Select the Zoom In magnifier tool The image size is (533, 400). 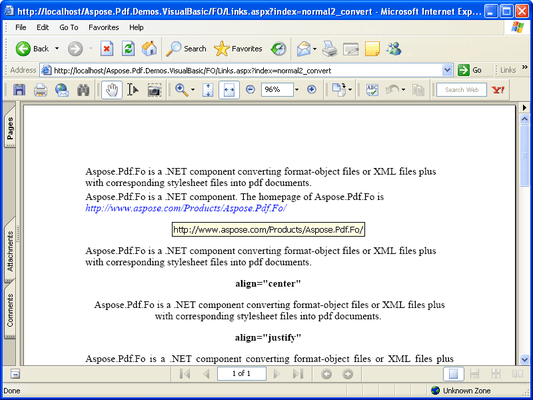tap(181, 90)
